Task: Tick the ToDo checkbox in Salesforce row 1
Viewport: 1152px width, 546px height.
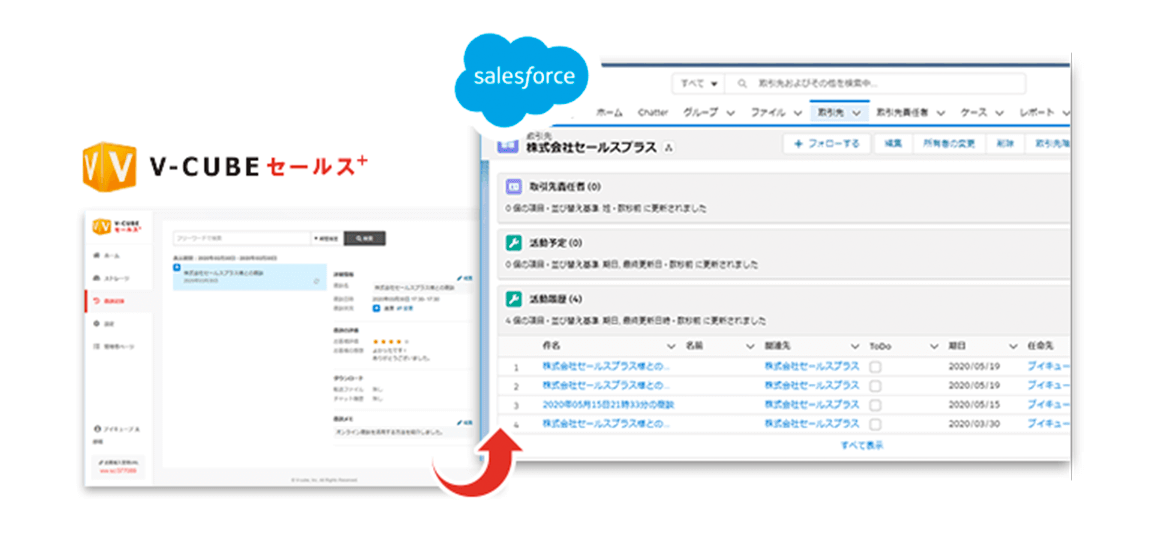Action: click(875, 367)
